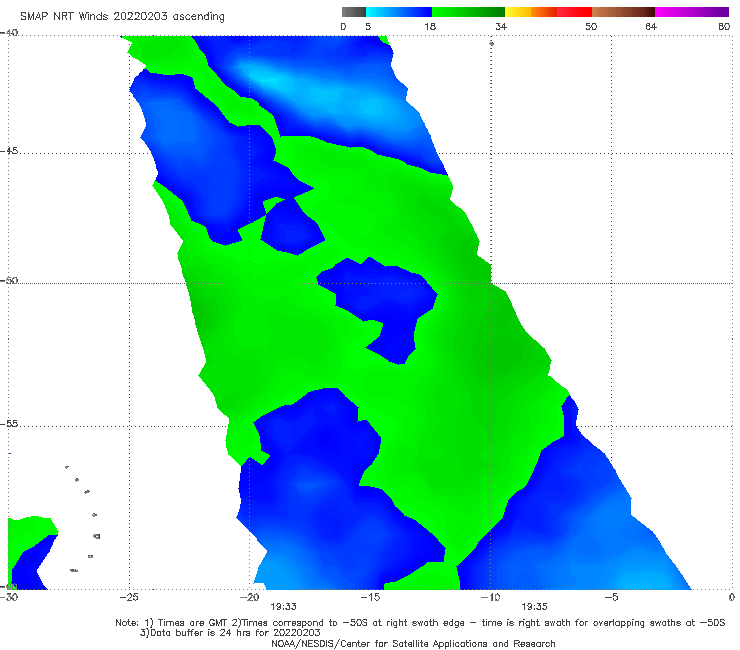Click the color bar label '64'
Screen dimensions: 740x650
[651, 26]
